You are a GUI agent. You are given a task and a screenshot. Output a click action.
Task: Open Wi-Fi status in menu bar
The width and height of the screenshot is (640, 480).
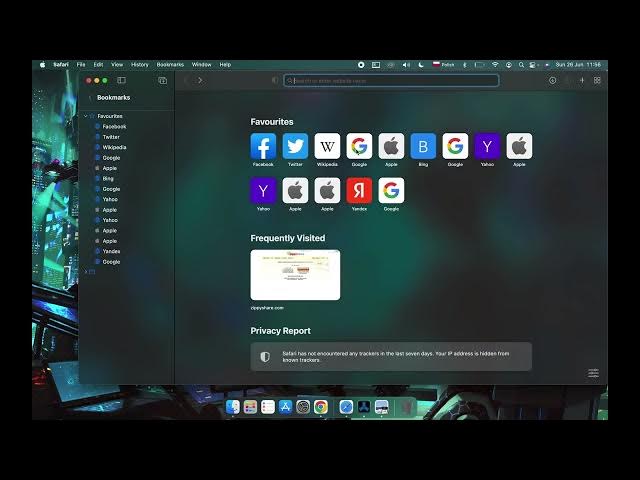coord(495,64)
